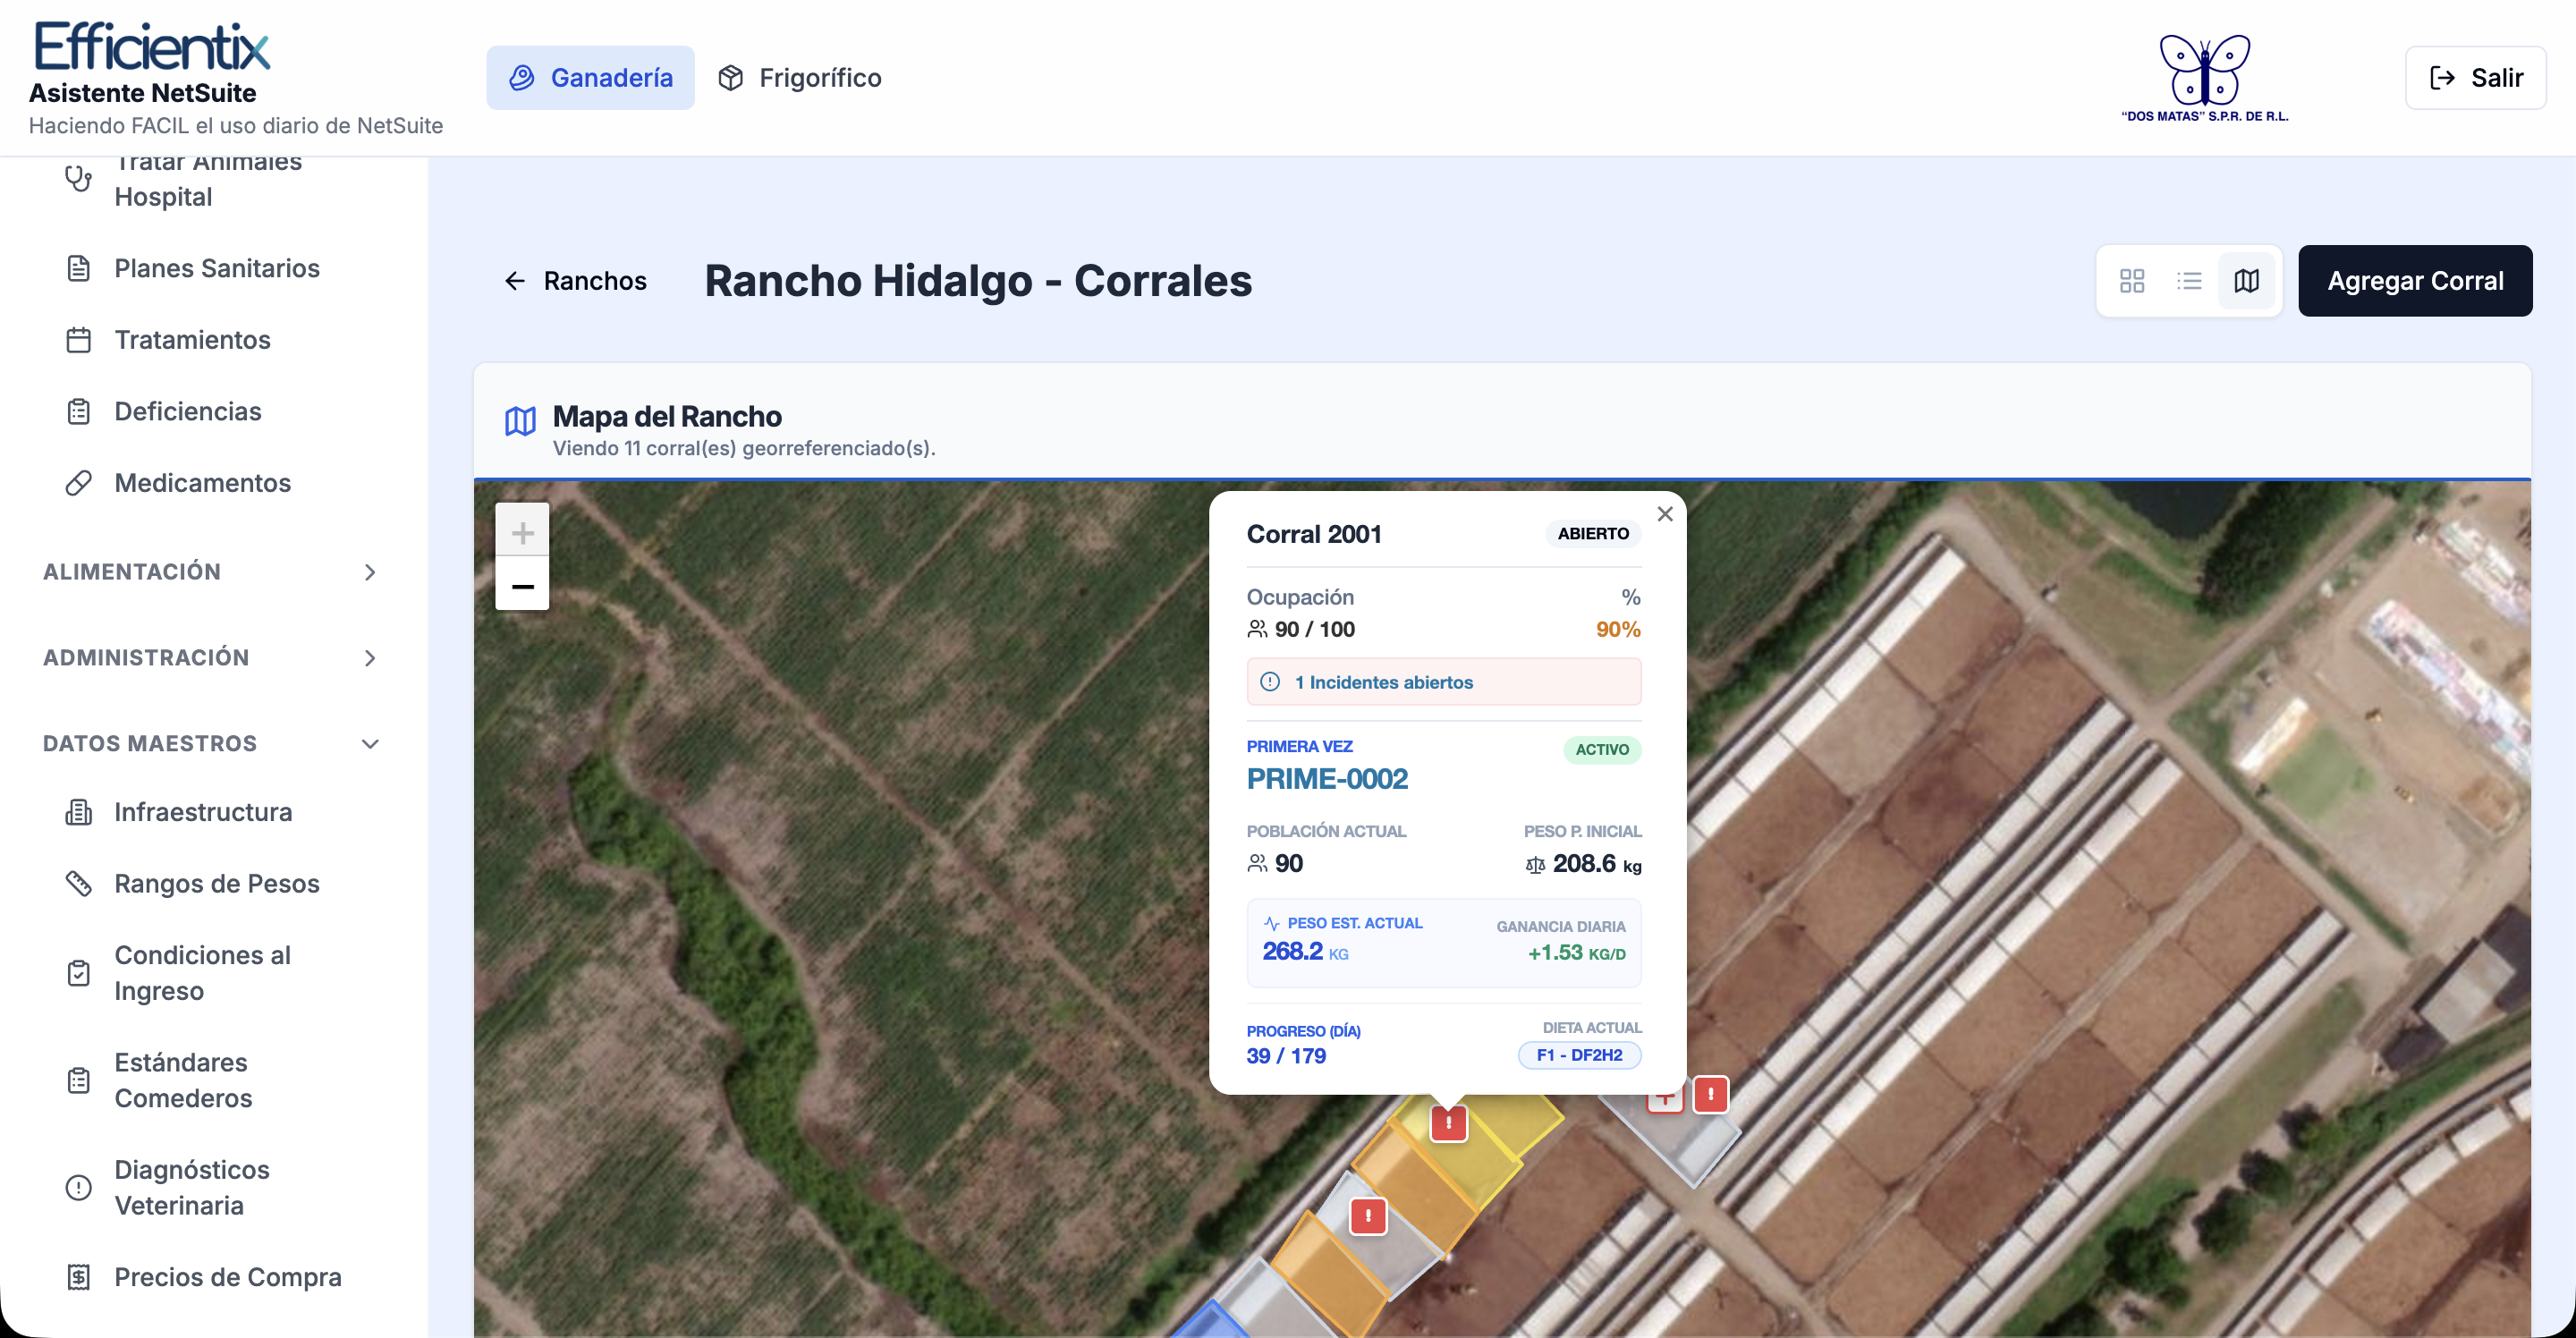
Task: Zoom out on the ranch map
Action: coord(522,584)
